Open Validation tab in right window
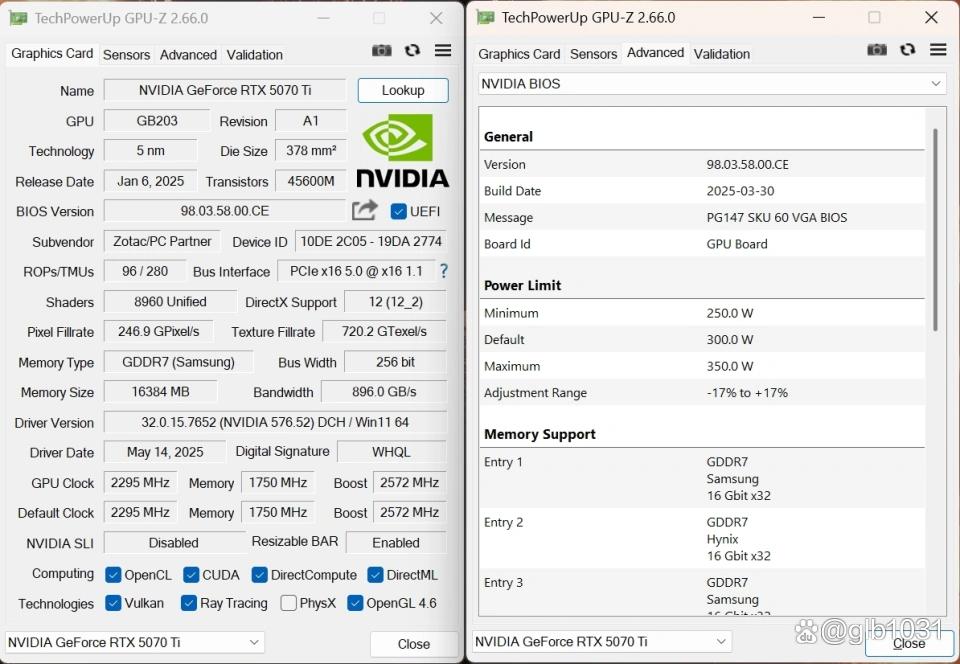 pos(721,54)
